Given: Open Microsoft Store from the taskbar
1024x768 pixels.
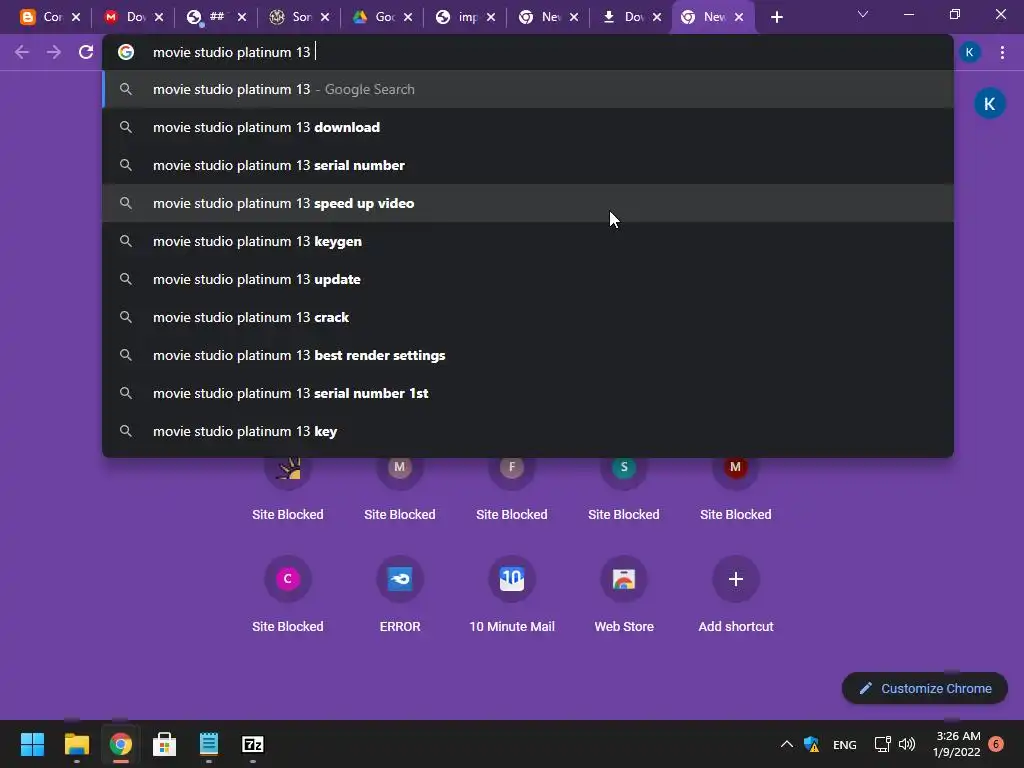Looking at the screenshot, I should pos(165,744).
